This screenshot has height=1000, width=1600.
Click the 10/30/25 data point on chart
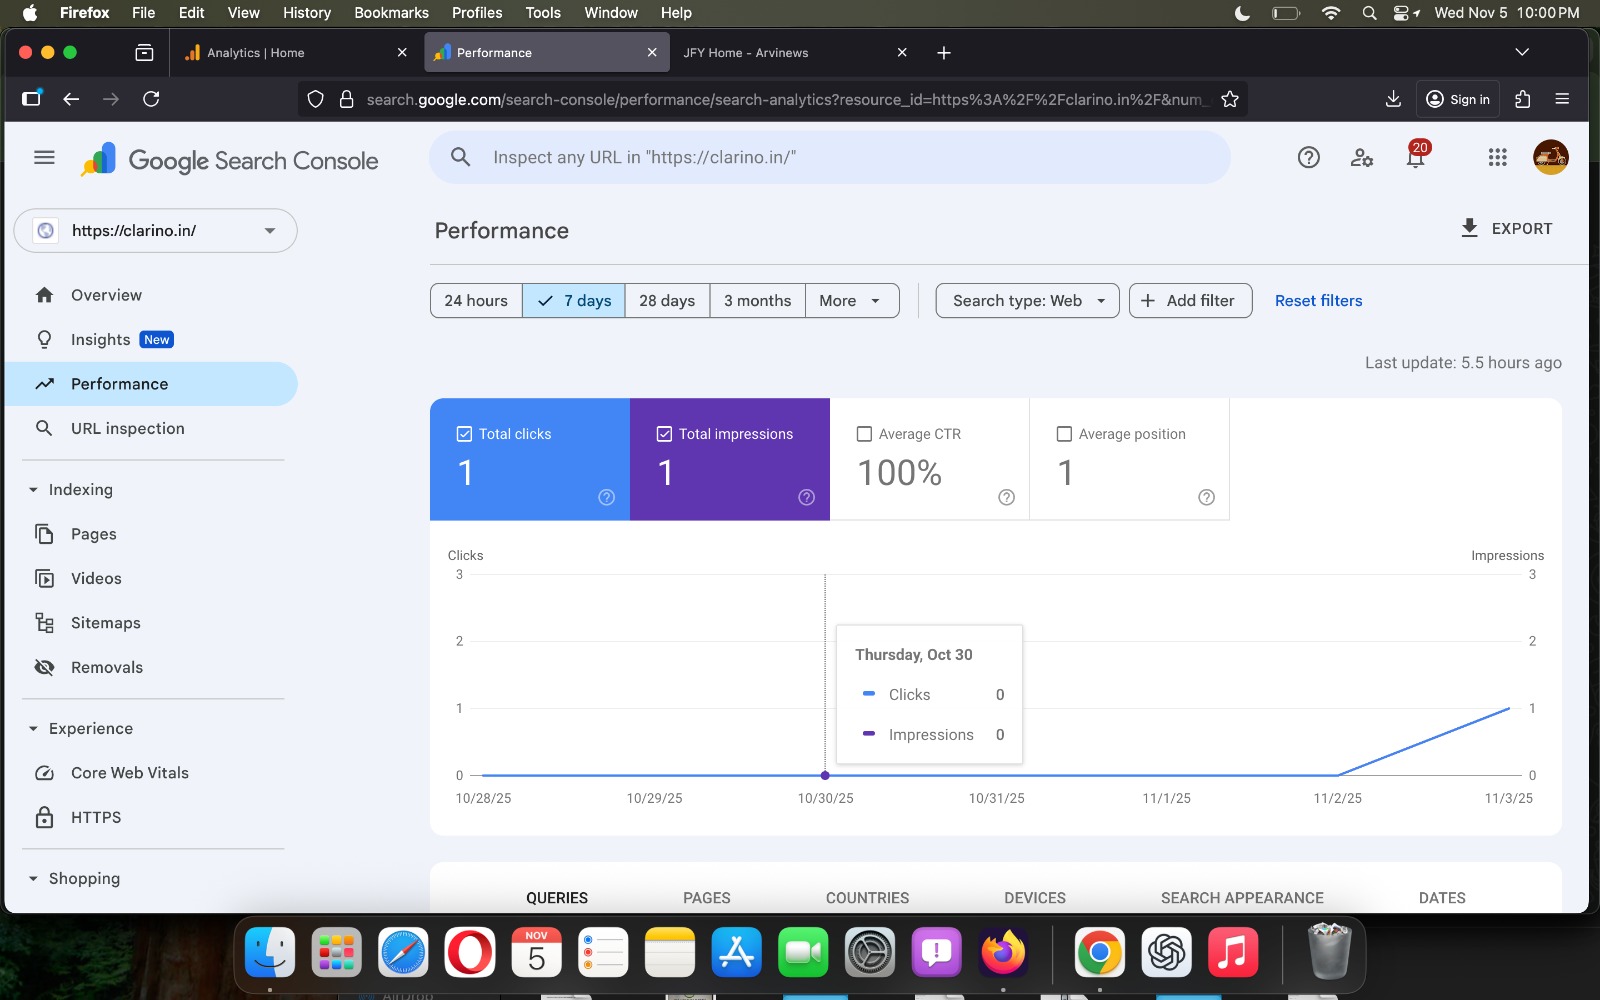point(825,775)
